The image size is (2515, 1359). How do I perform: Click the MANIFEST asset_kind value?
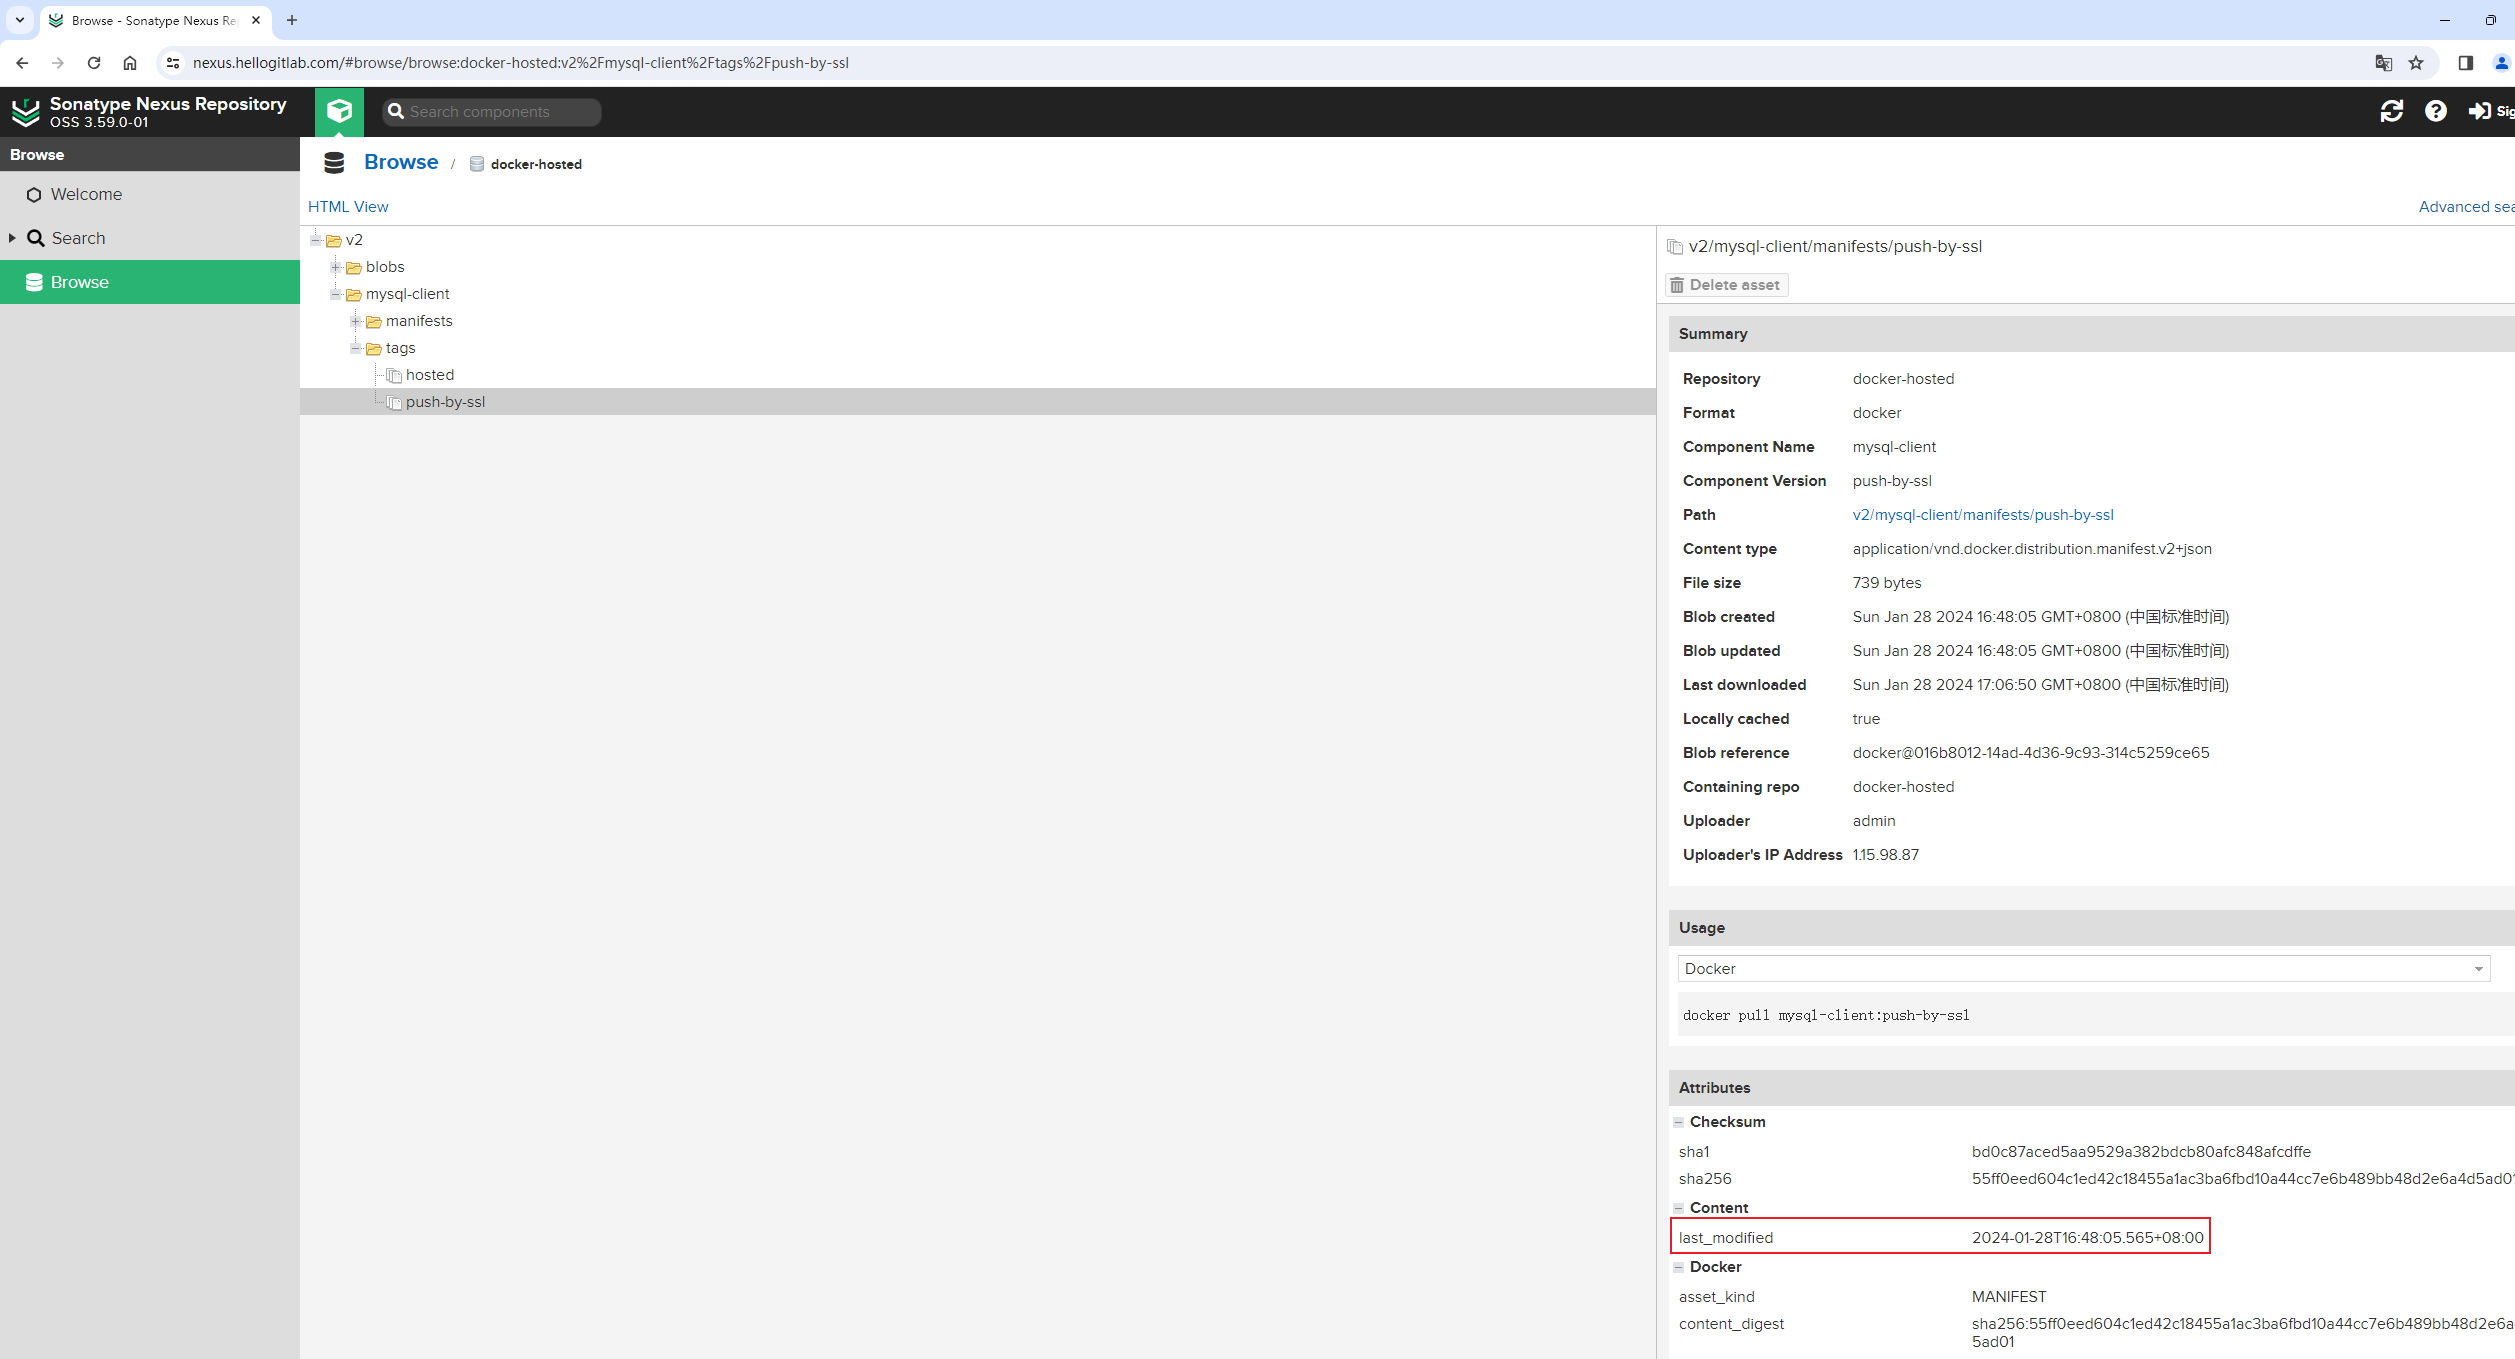click(2009, 1297)
